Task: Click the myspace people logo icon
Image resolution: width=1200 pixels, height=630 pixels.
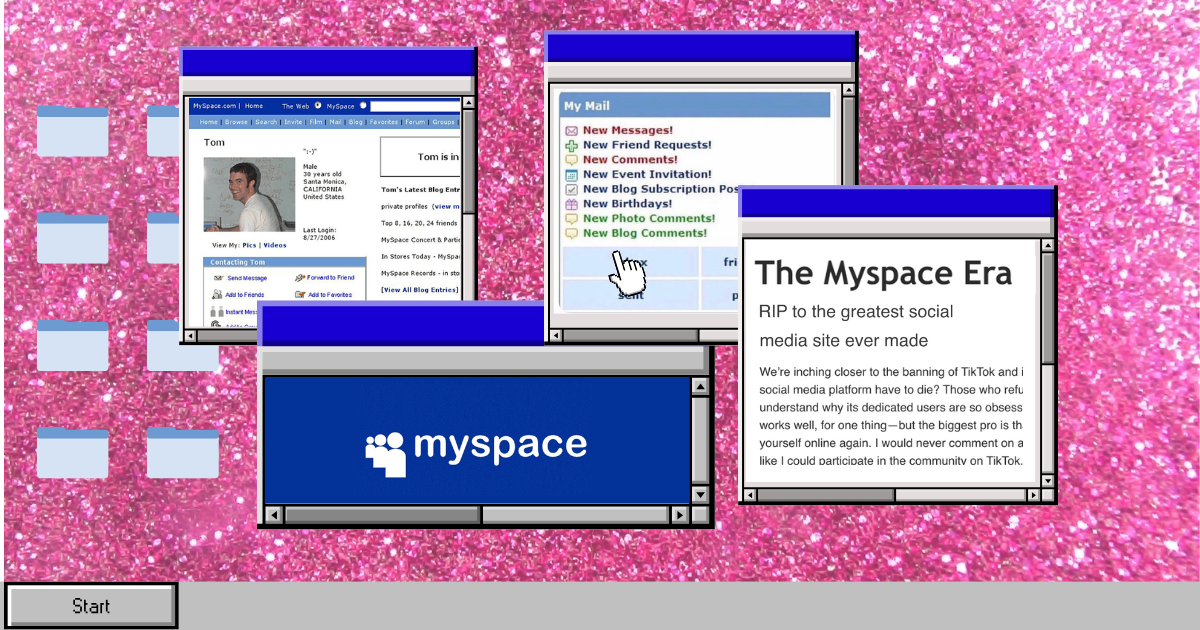Action: click(x=385, y=454)
